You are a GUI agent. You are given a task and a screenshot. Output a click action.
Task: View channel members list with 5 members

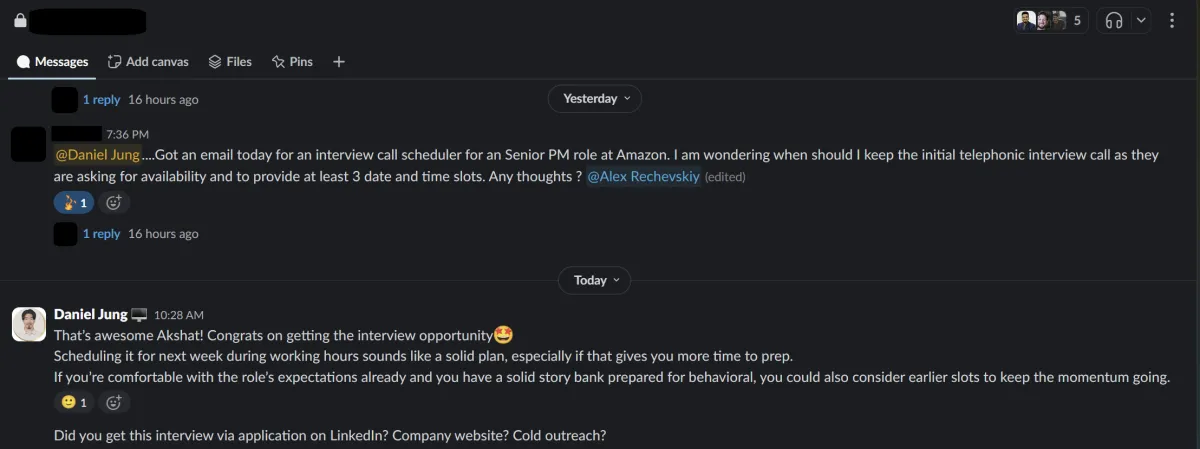point(1051,20)
